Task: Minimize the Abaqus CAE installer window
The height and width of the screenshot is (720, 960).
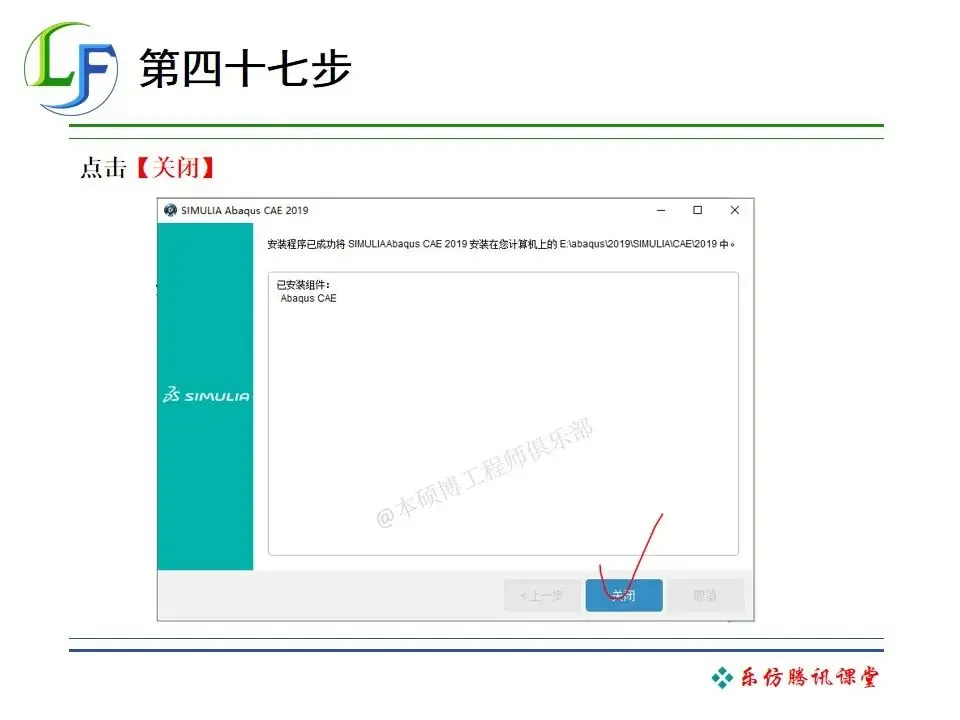Action: (x=661, y=210)
